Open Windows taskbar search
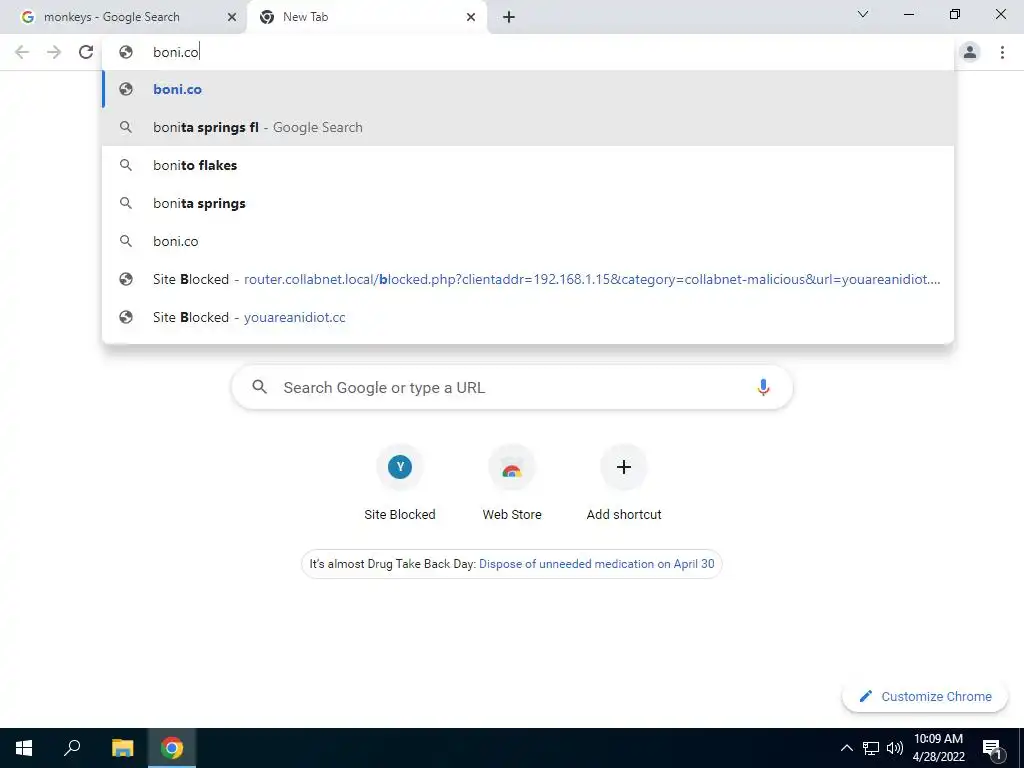This screenshot has width=1024, height=768. click(x=72, y=748)
